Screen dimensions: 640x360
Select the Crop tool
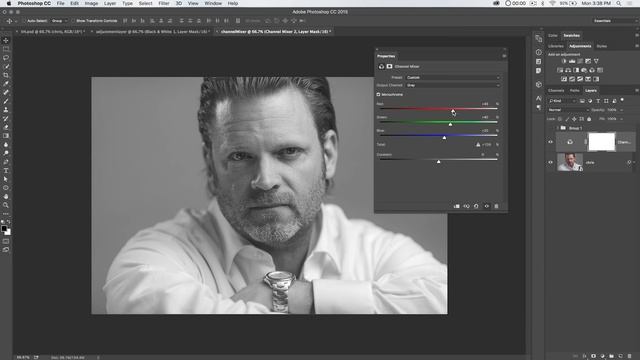click(x=6, y=75)
